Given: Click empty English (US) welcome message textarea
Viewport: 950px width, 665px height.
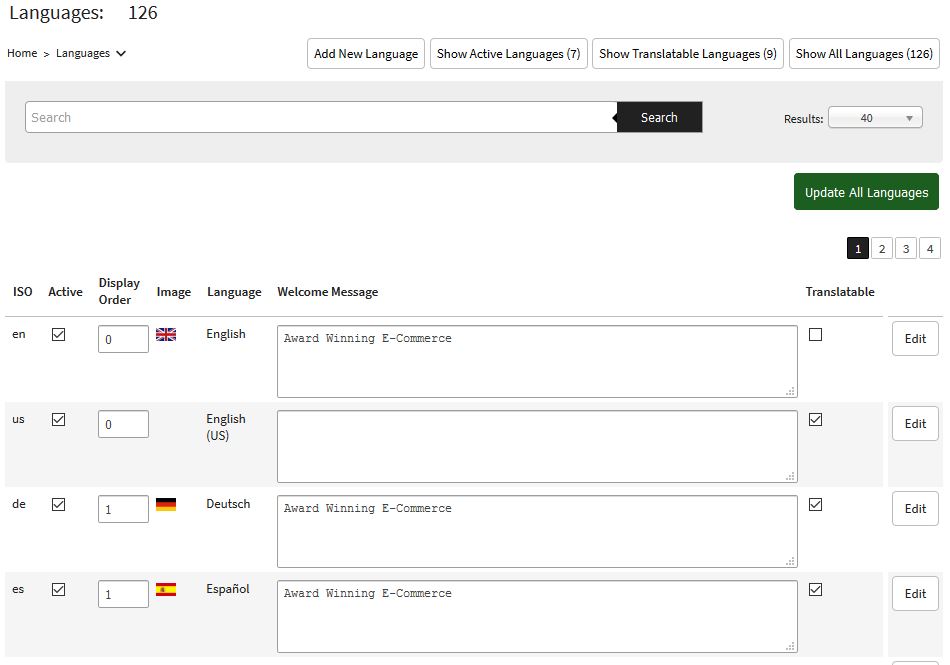Looking at the screenshot, I should coord(537,446).
